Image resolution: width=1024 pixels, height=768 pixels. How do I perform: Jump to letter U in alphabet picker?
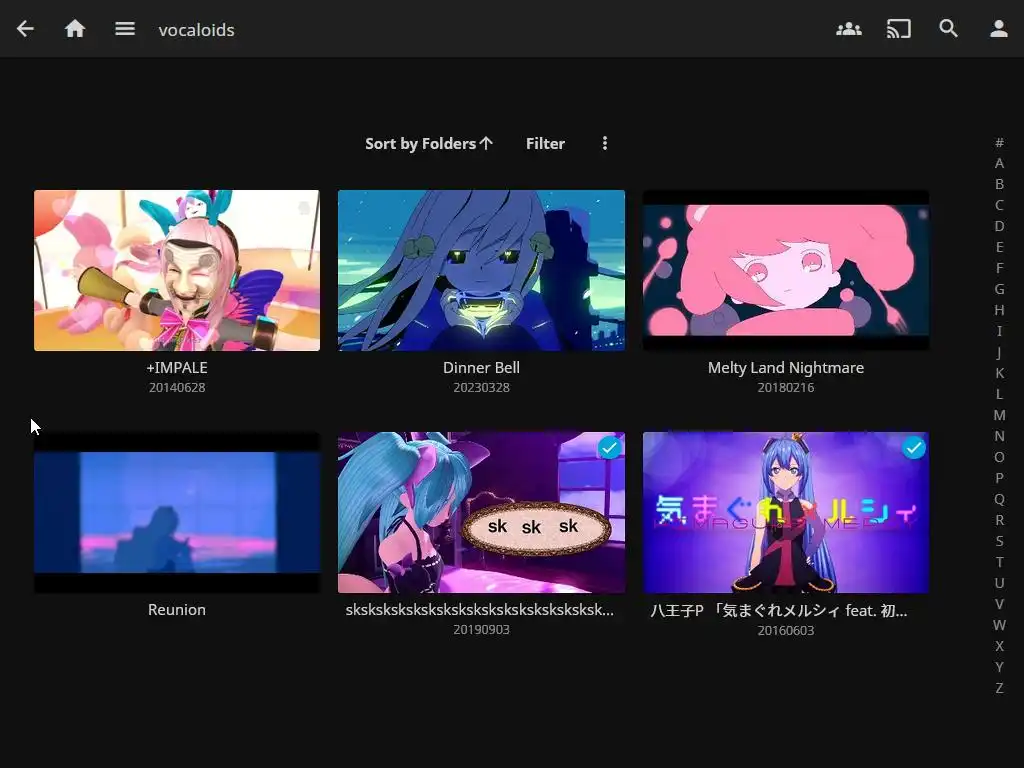[999, 583]
